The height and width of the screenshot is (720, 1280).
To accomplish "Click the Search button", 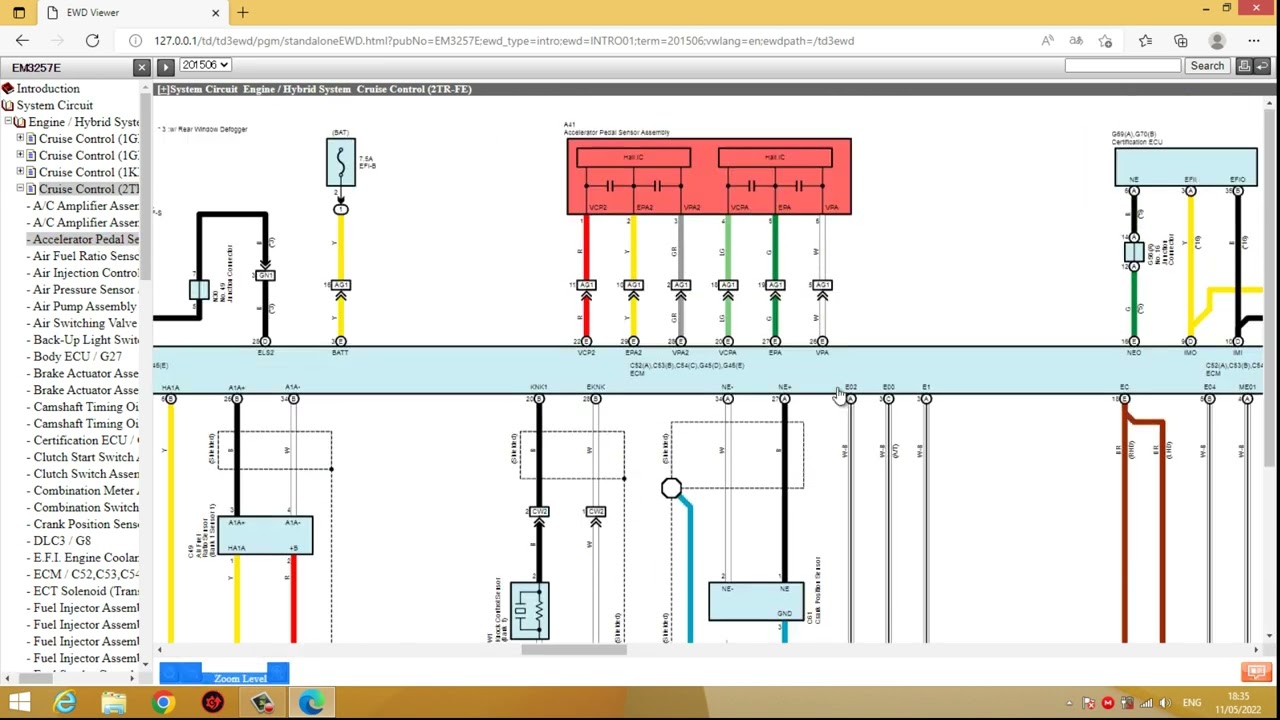I will click(1207, 66).
